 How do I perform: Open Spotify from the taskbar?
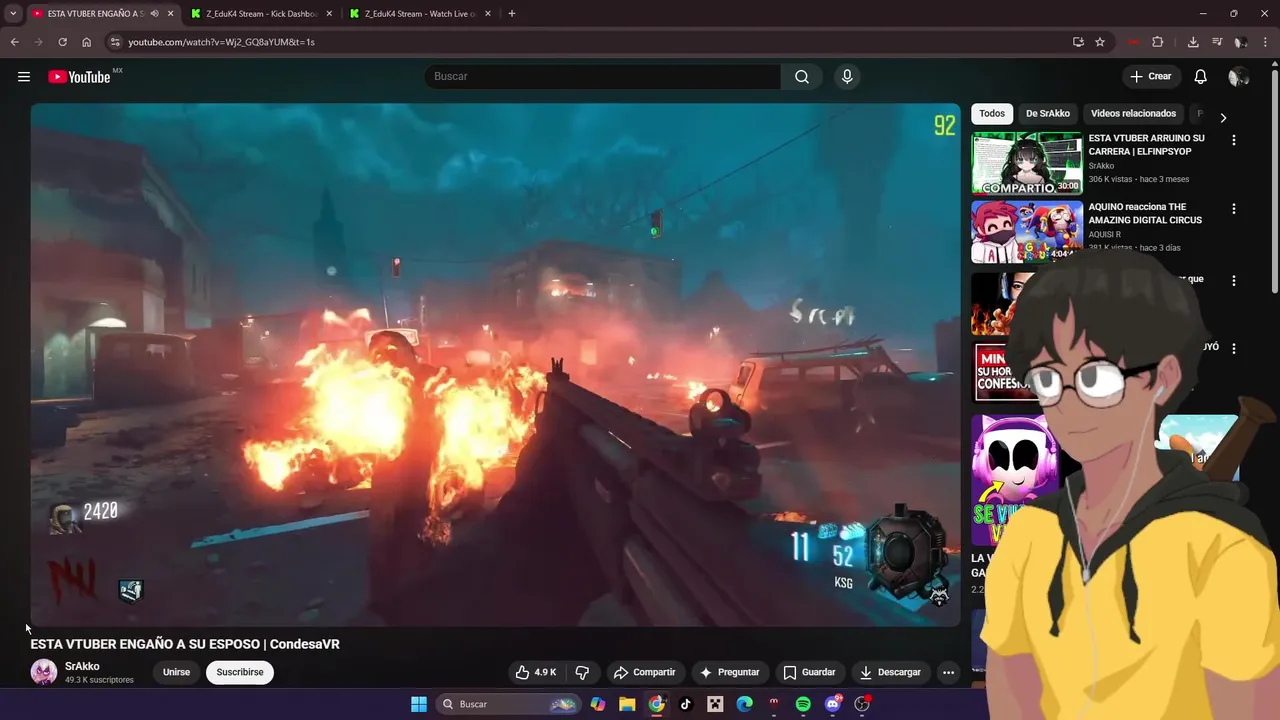coord(803,704)
